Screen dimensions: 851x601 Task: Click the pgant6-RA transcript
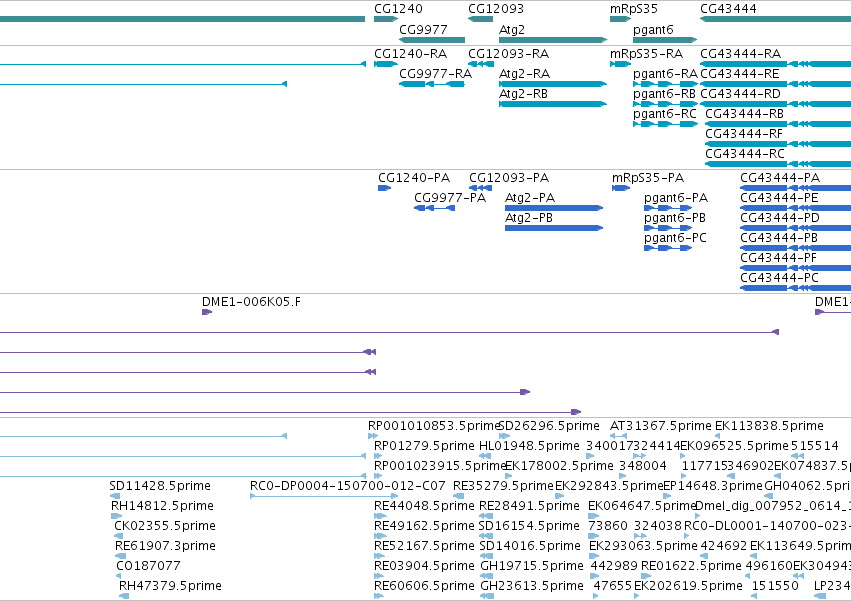(x=665, y=84)
